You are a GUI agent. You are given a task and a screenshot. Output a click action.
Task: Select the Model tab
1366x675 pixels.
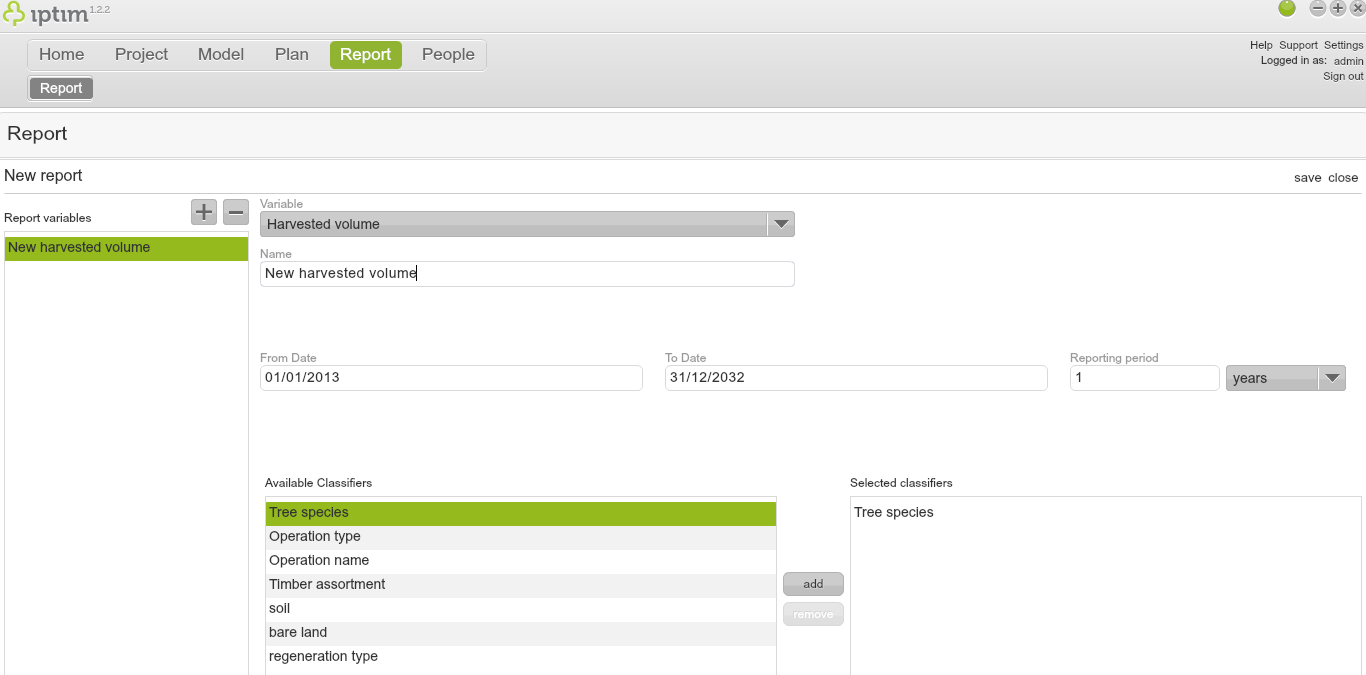pos(221,55)
